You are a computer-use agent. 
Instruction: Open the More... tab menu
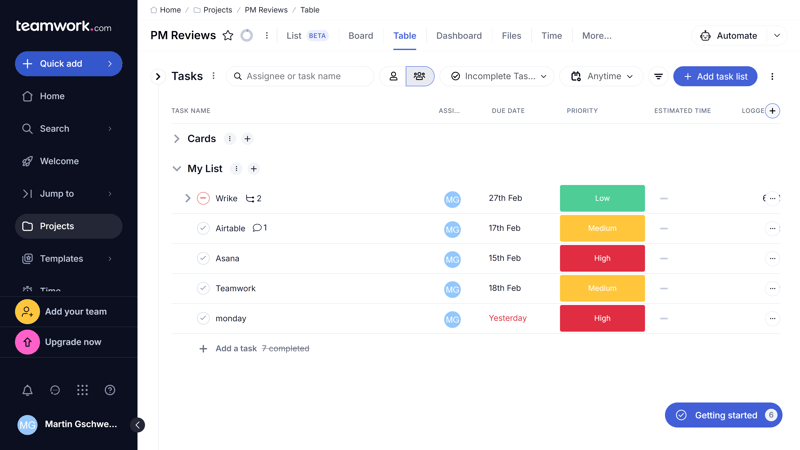[x=596, y=36]
